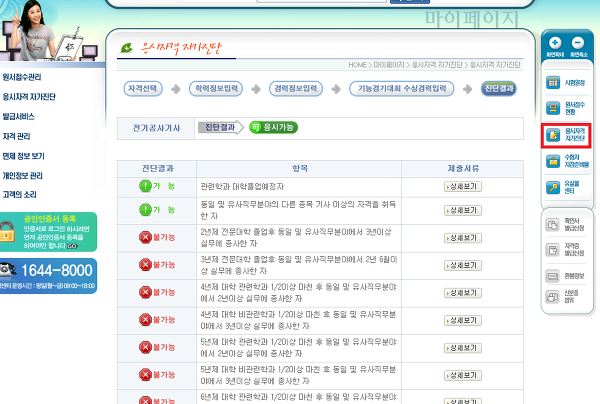Open 면제 정보 보기 in the left menu
The width and height of the screenshot is (600, 404).
click(x=23, y=156)
